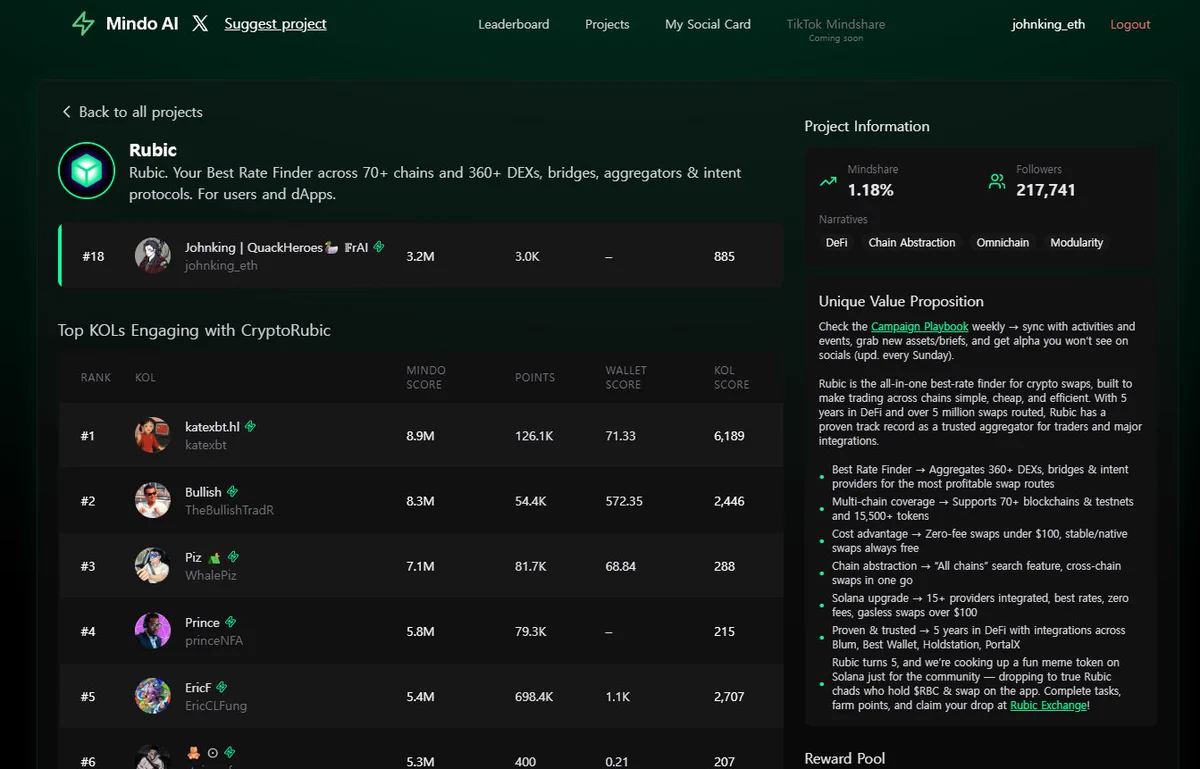The width and height of the screenshot is (1200, 769).
Task: Select the DeFi narrative tag
Action: pos(836,243)
